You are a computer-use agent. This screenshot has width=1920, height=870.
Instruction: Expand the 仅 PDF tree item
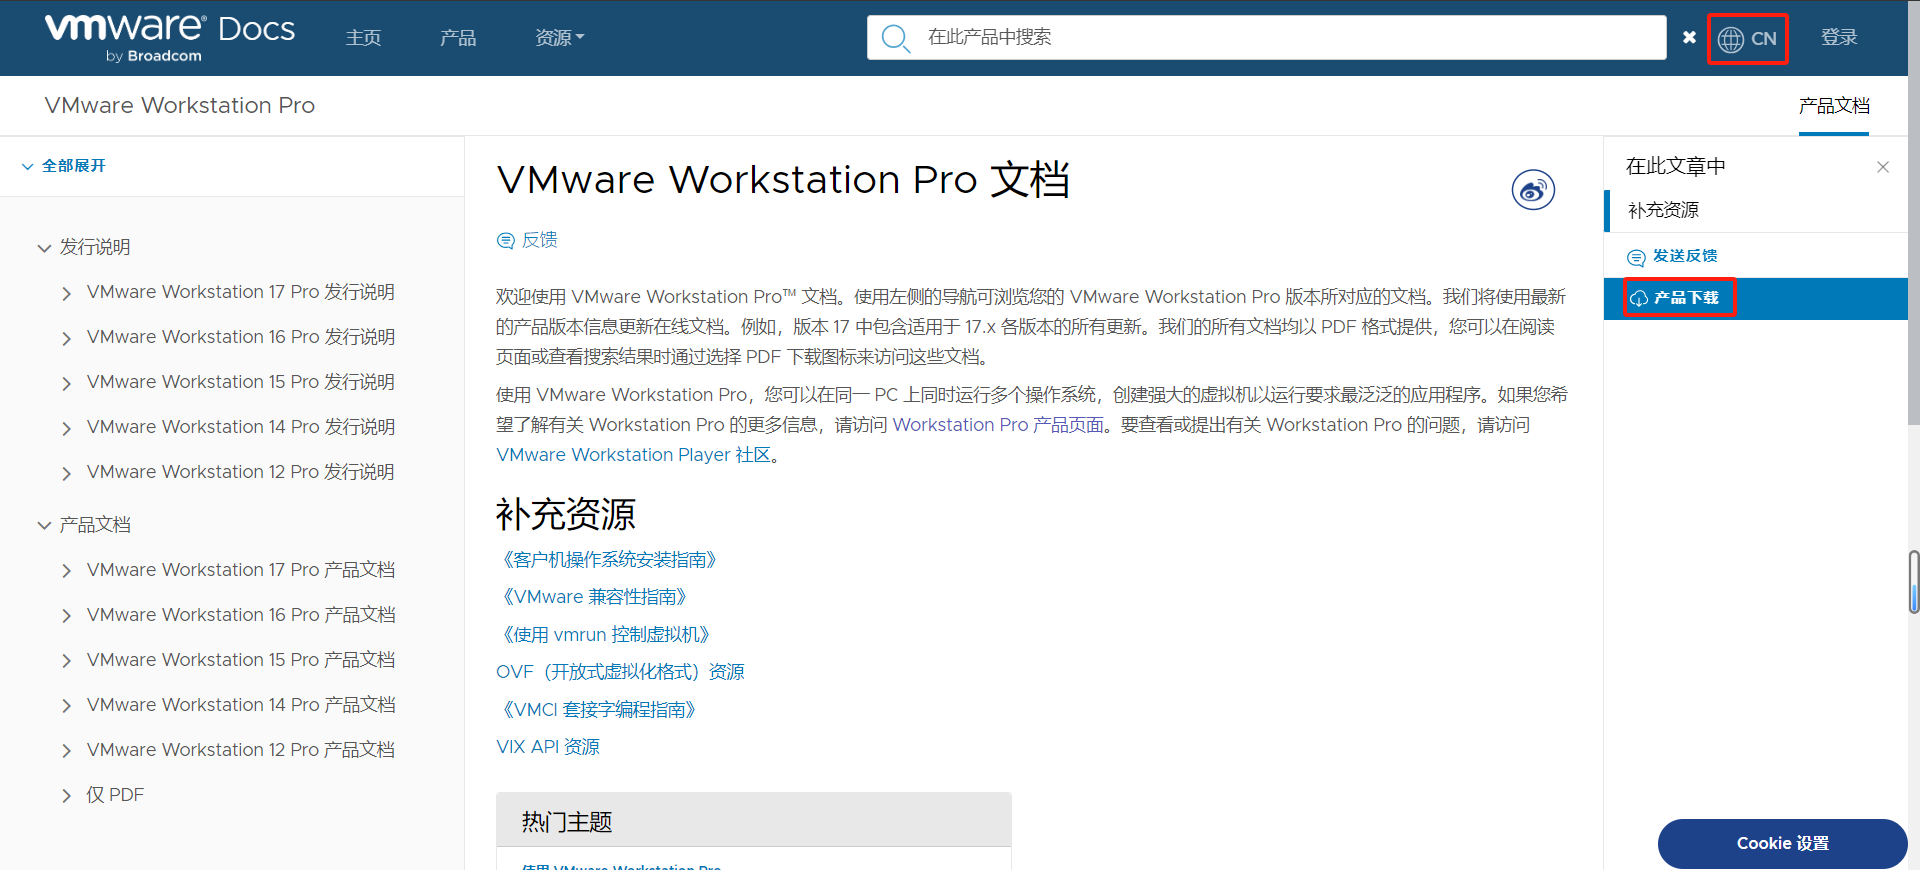click(67, 796)
